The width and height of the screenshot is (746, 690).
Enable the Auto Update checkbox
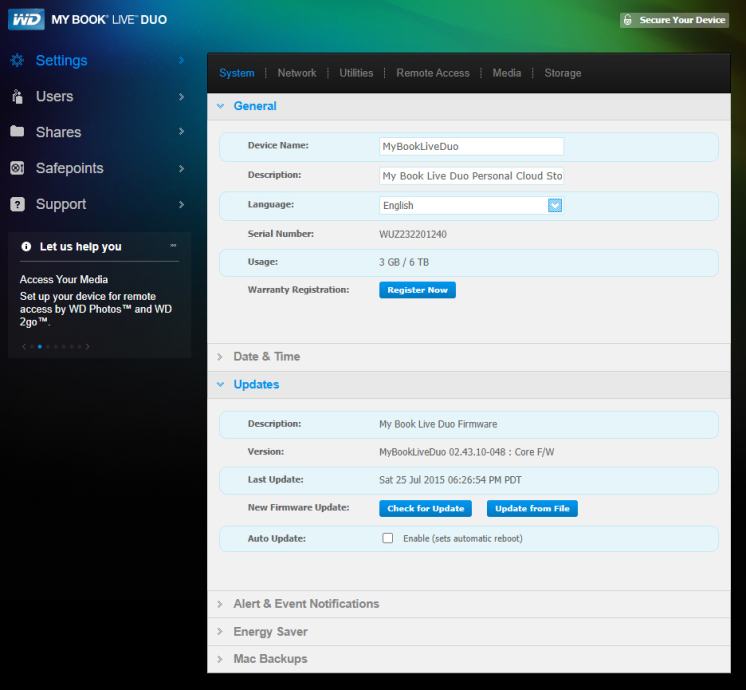coord(388,538)
